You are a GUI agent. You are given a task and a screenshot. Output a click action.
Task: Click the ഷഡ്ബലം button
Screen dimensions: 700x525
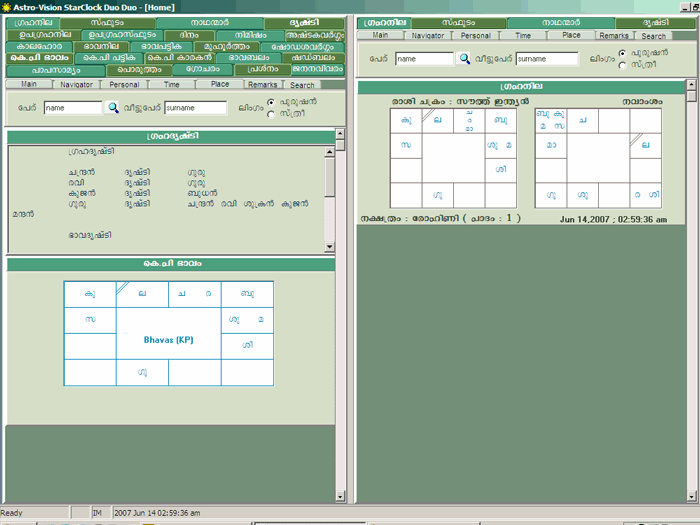(x=313, y=58)
